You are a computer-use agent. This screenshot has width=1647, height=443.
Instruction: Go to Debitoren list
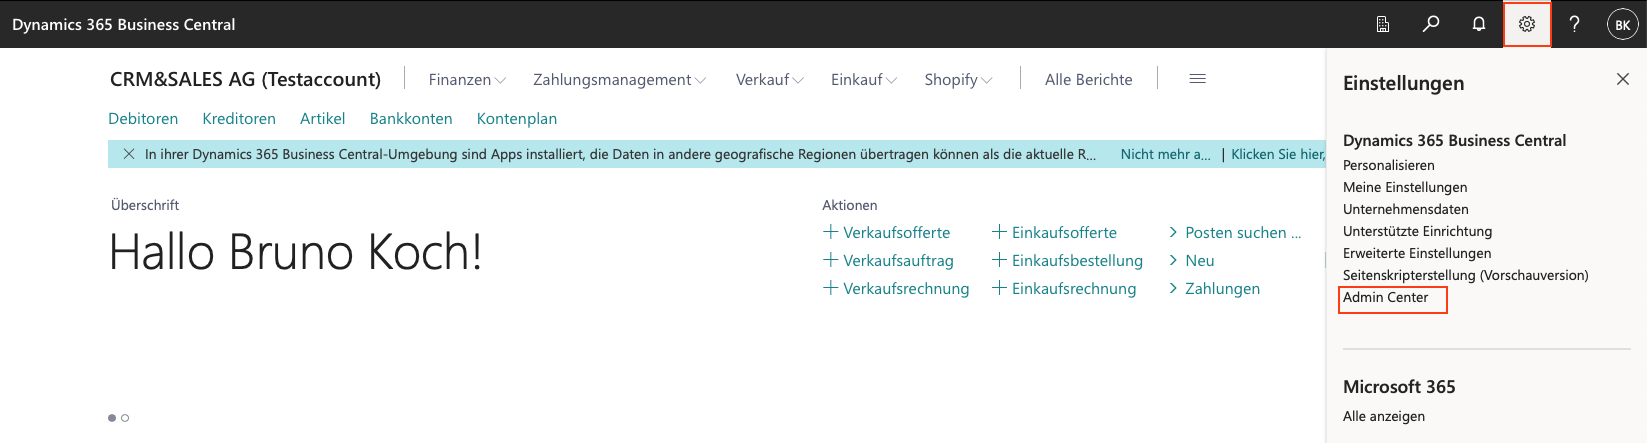pyautogui.click(x=143, y=118)
